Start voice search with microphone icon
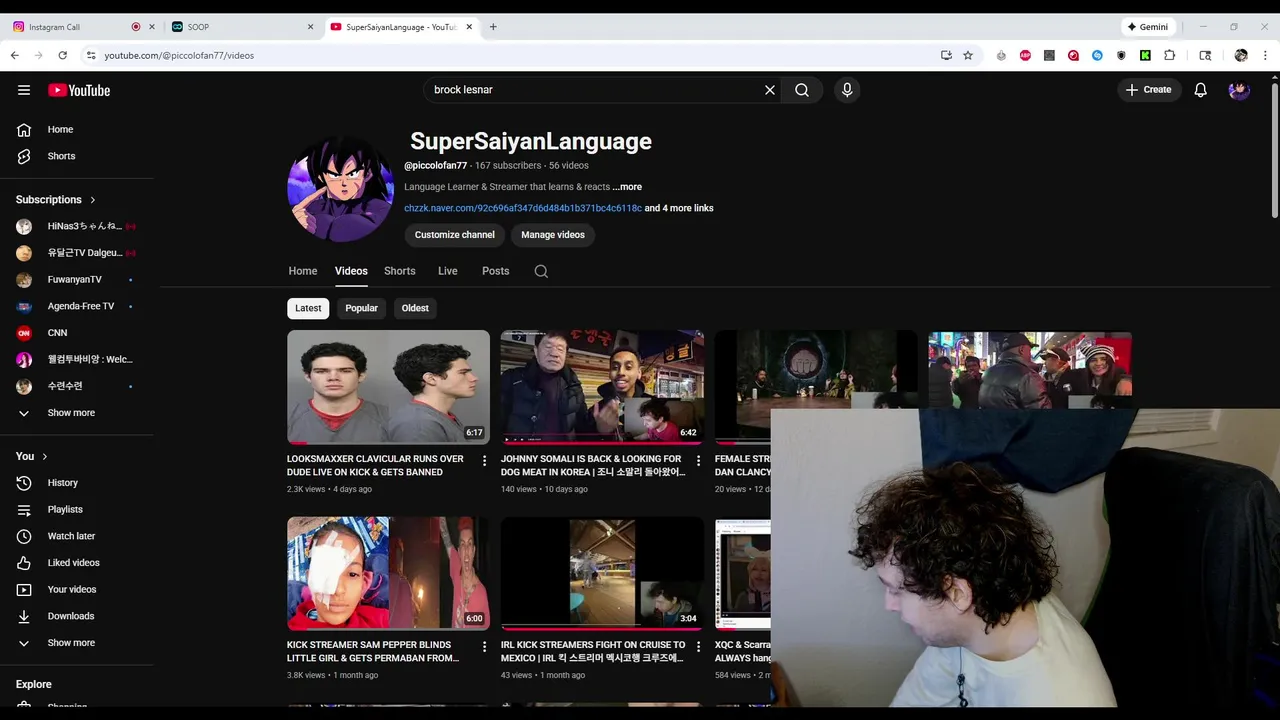The width and height of the screenshot is (1280, 720). tap(847, 90)
